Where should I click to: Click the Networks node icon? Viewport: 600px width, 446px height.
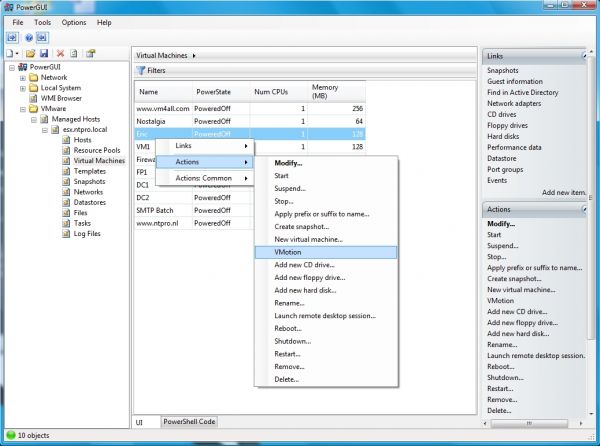[x=66, y=192]
